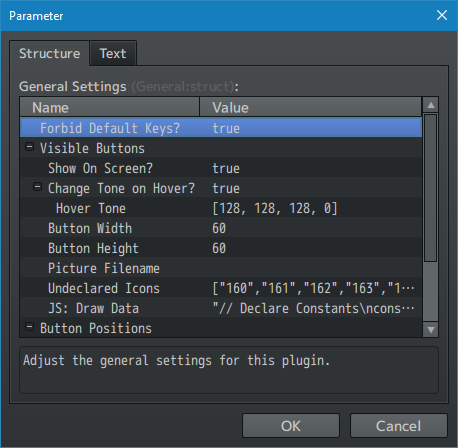Click the "// Declare Constants value
The image size is (458, 448).
pos(313,308)
